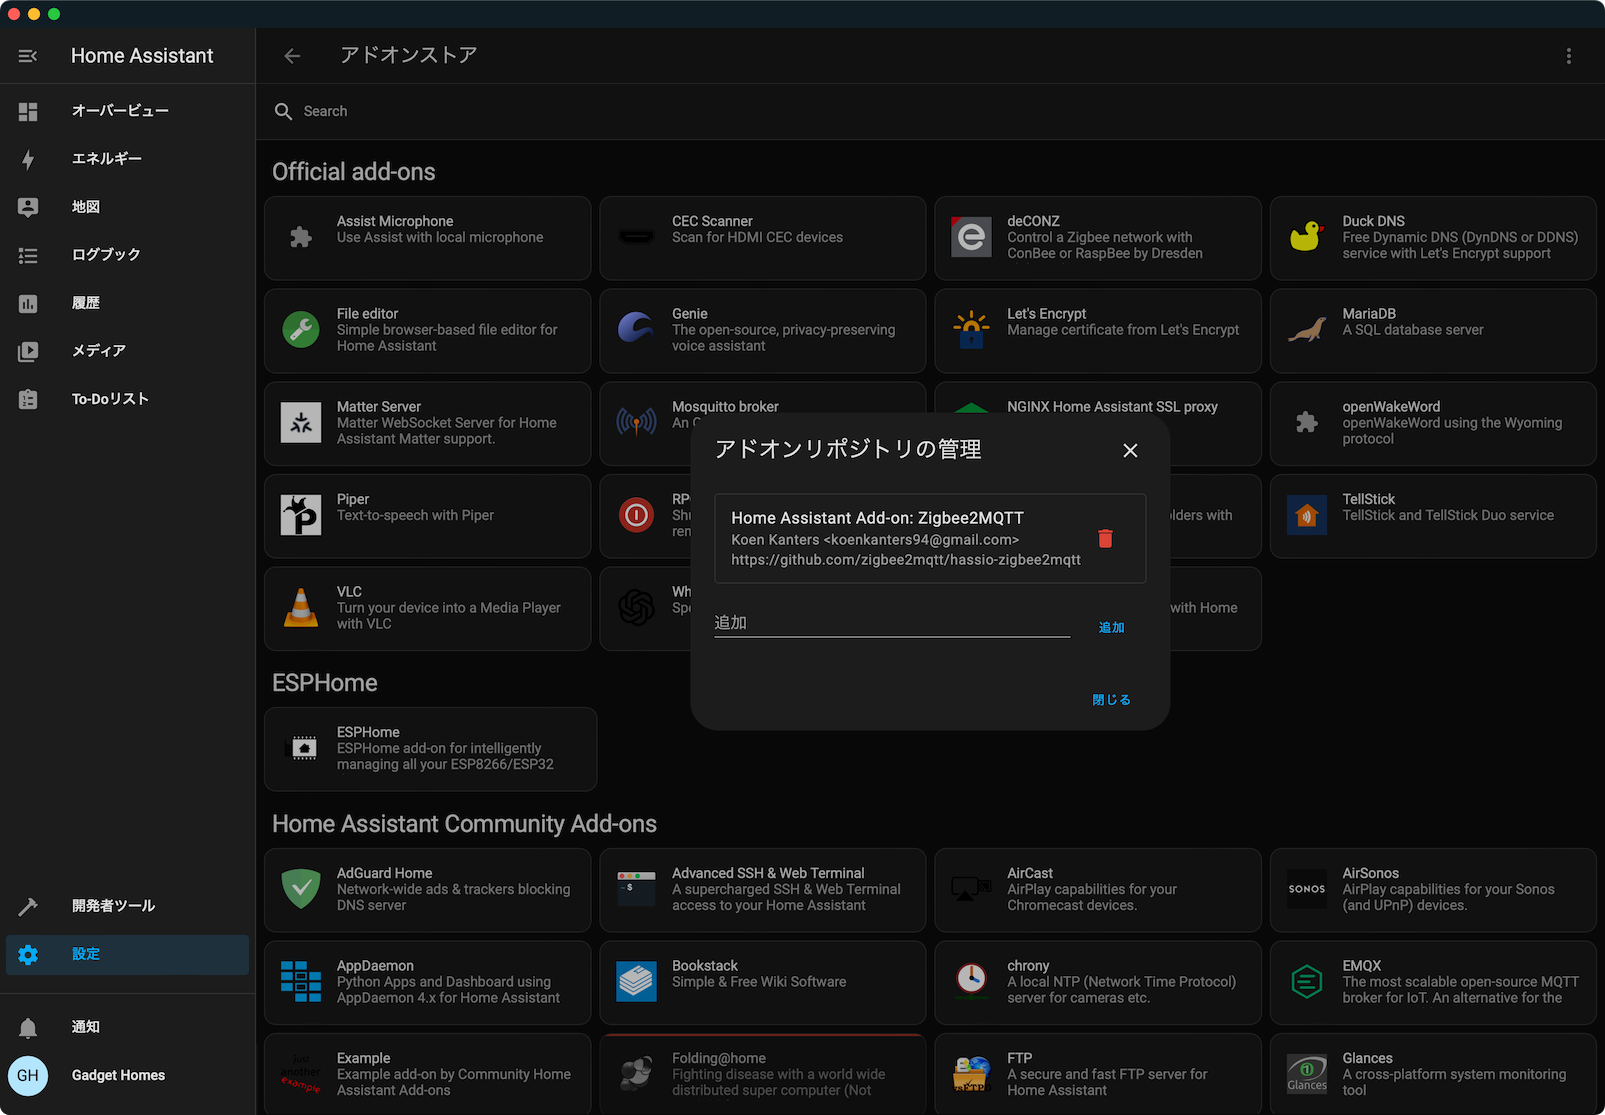Open the Bookstack add-on icon
Viewport: 1605px width, 1115px height.
pos(636,982)
